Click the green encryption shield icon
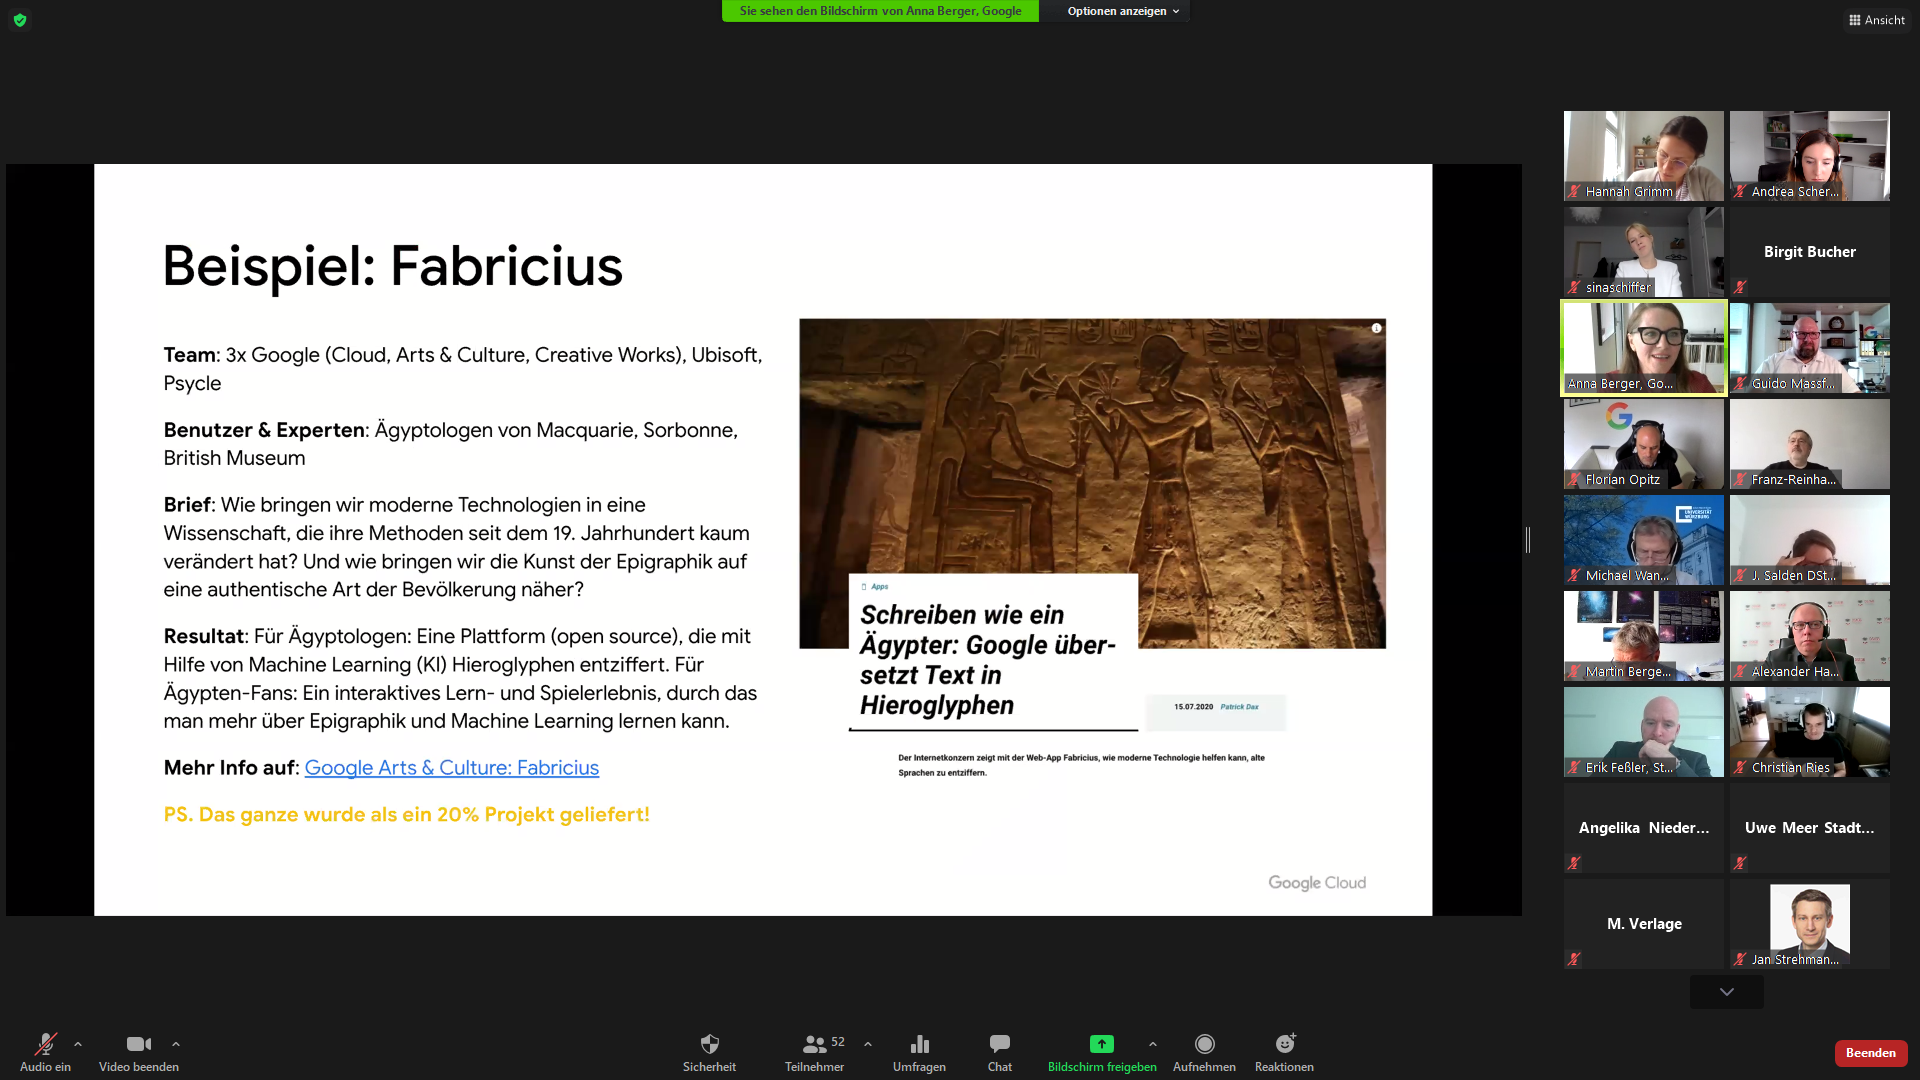Image resolution: width=1920 pixels, height=1080 pixels. [x=20, y=20]
